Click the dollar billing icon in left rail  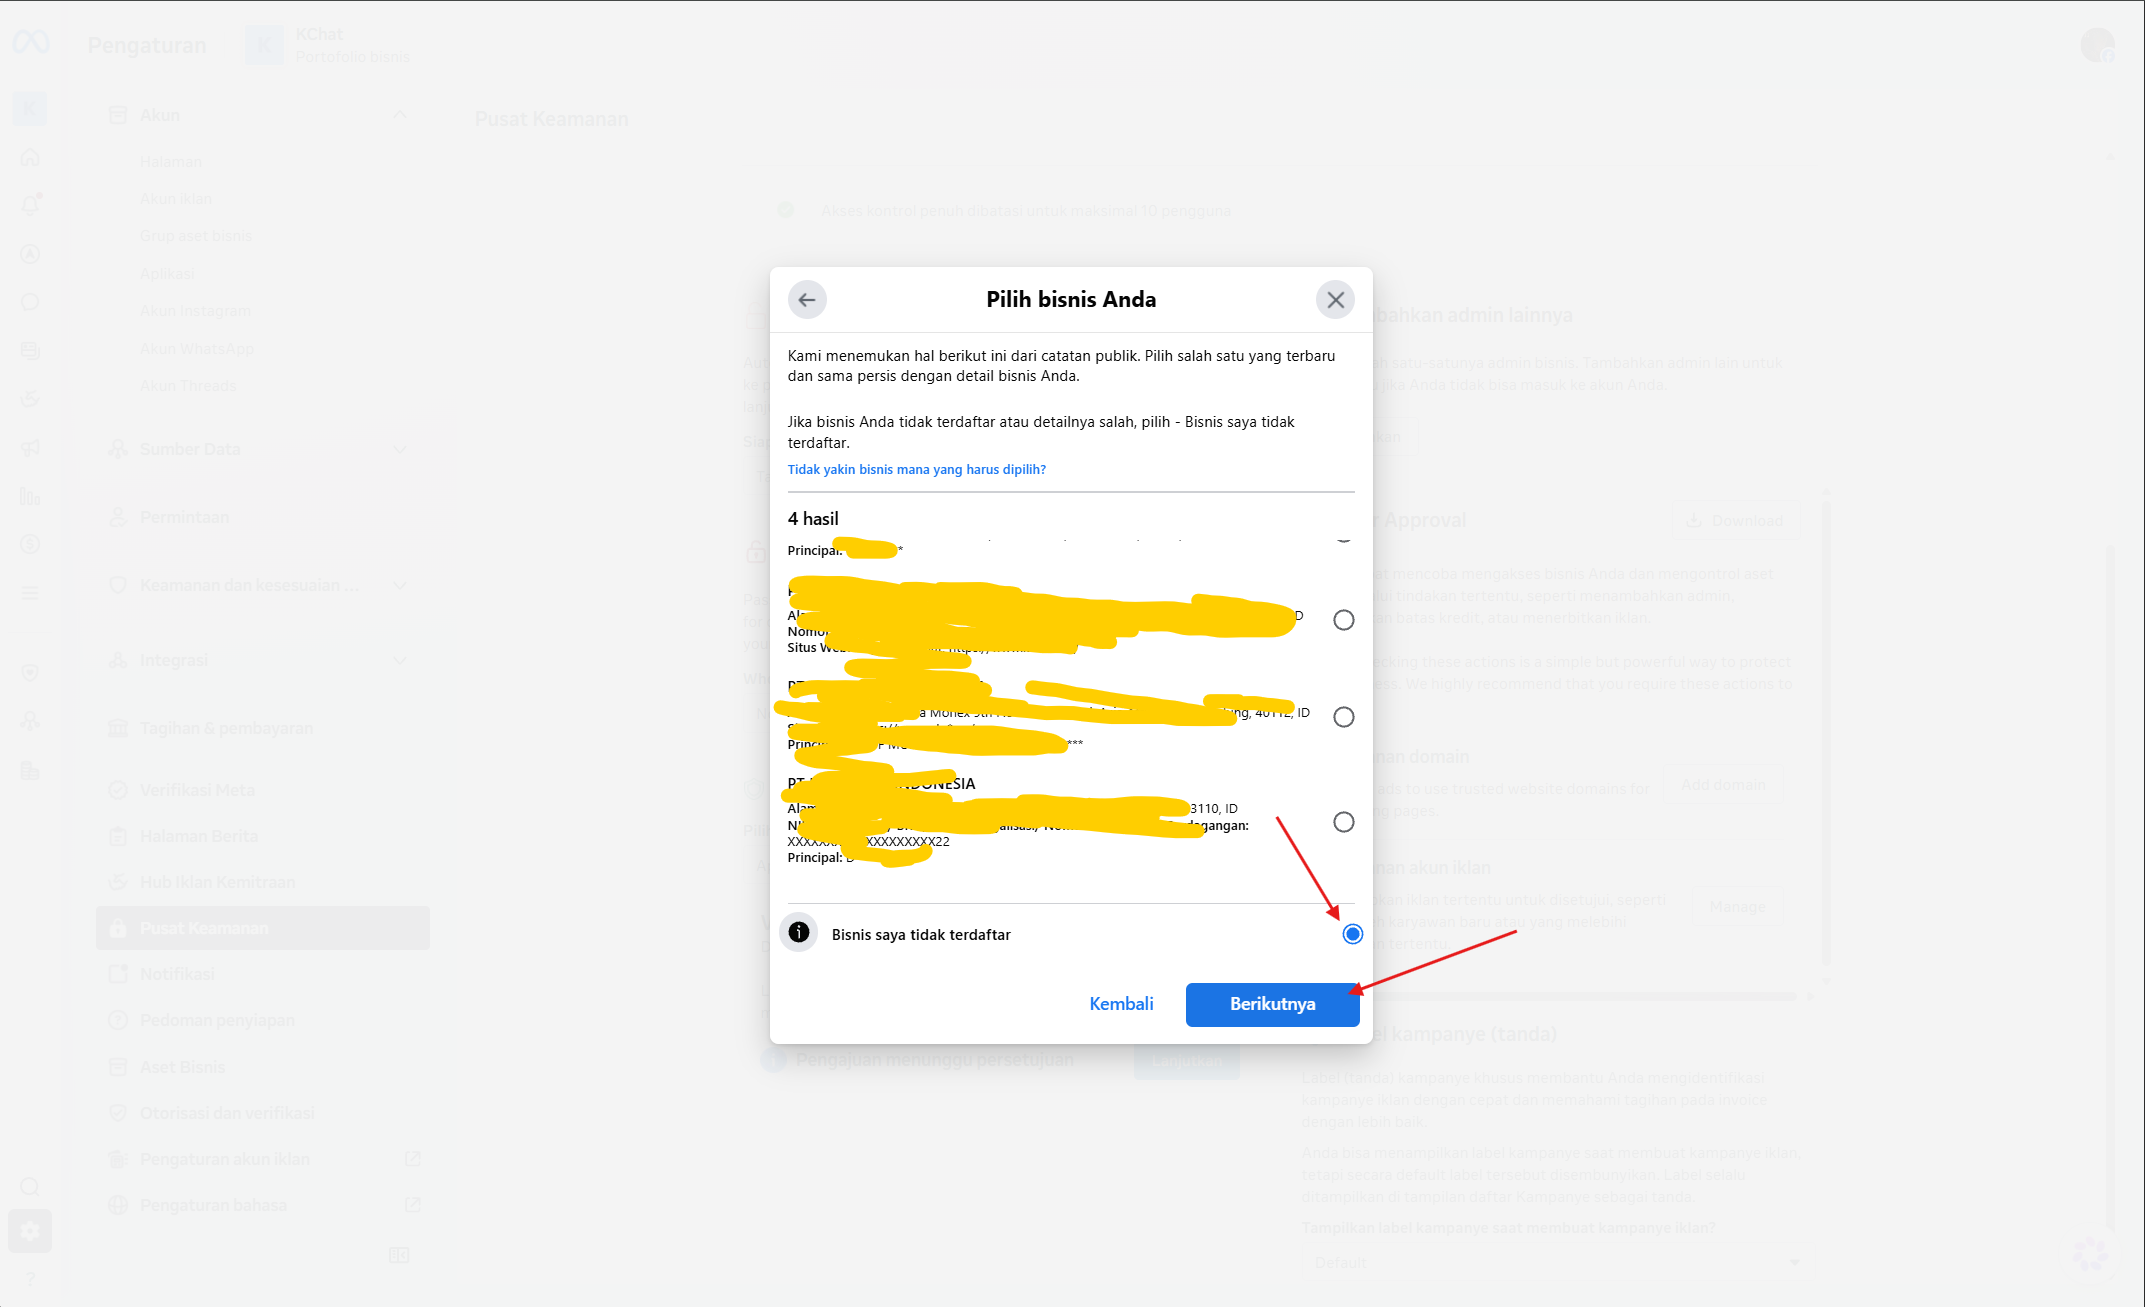tap(30, 544)
